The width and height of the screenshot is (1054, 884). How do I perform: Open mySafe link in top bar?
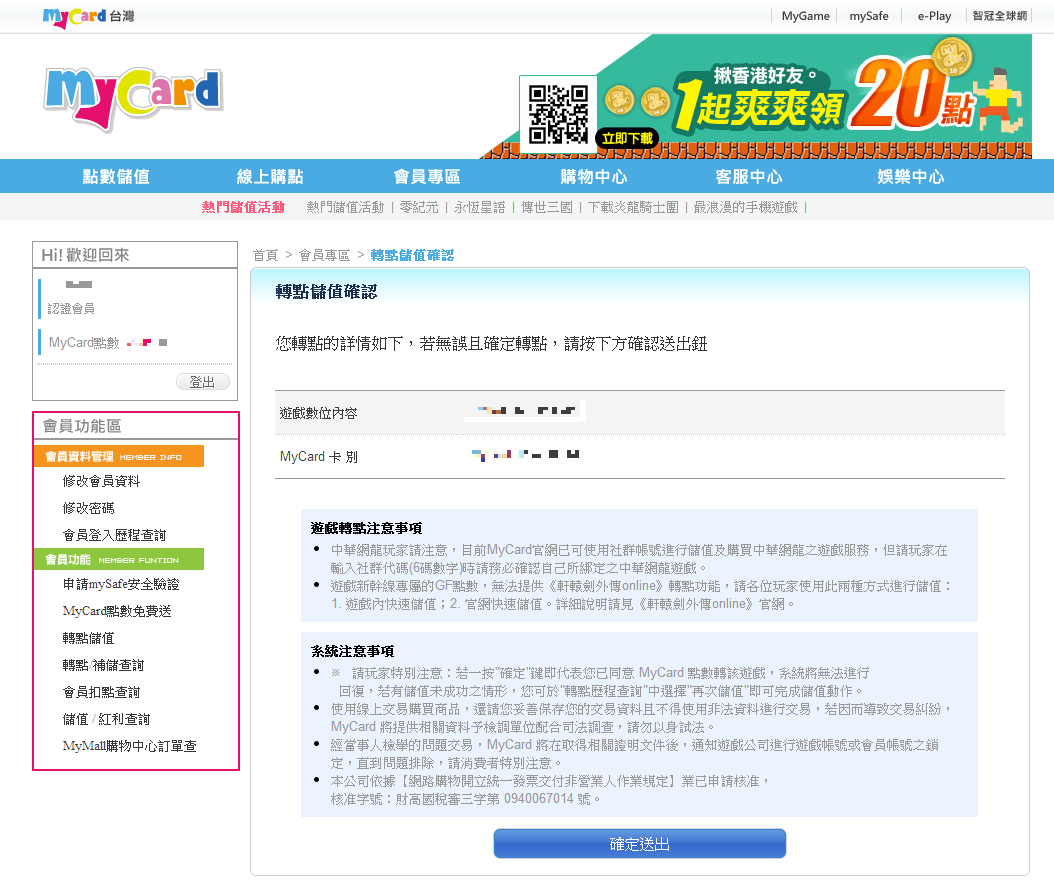point(868,16)
